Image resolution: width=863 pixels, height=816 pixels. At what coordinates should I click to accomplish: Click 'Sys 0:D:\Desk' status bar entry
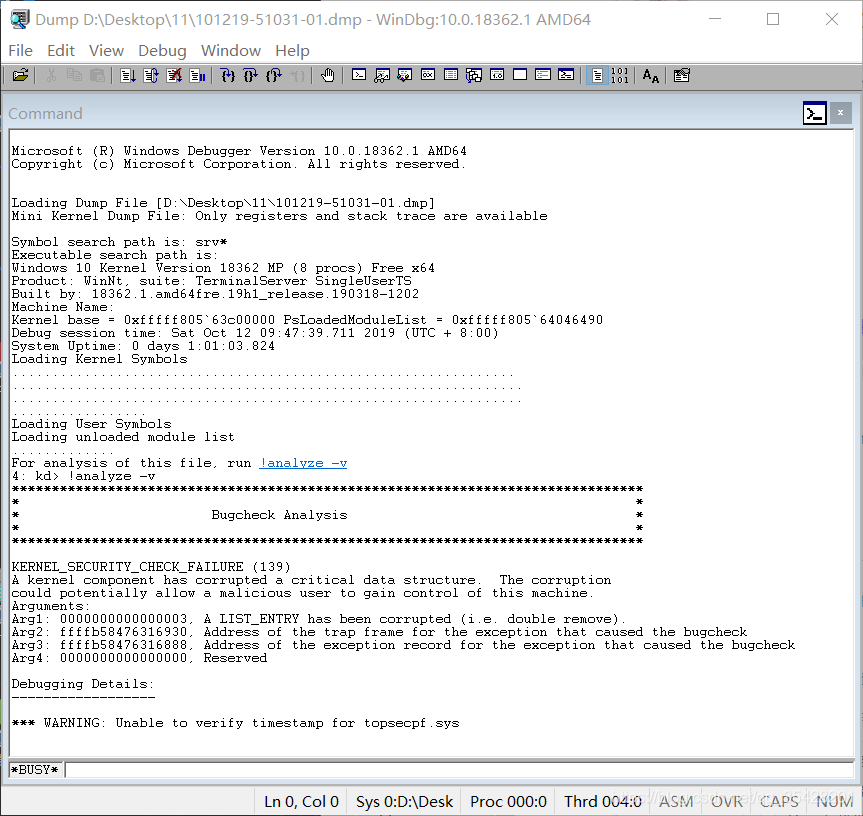(x=405, y=802)
